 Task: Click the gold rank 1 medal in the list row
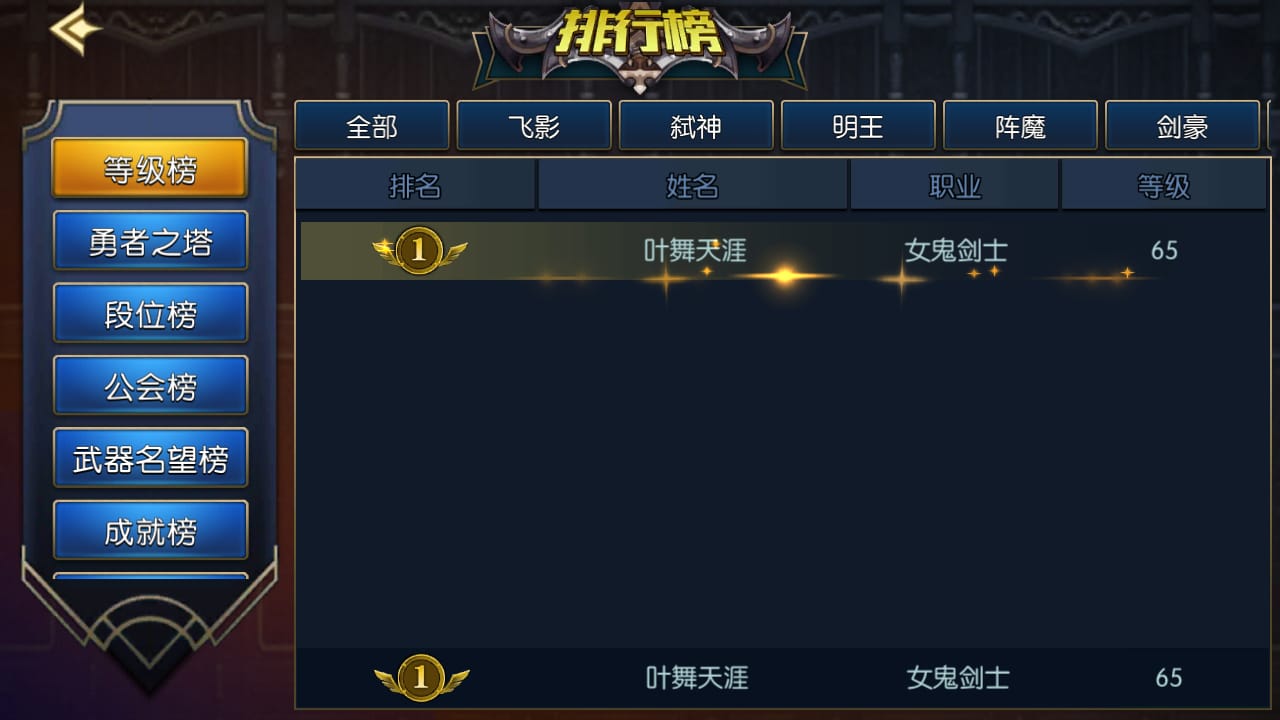[419, 250]
